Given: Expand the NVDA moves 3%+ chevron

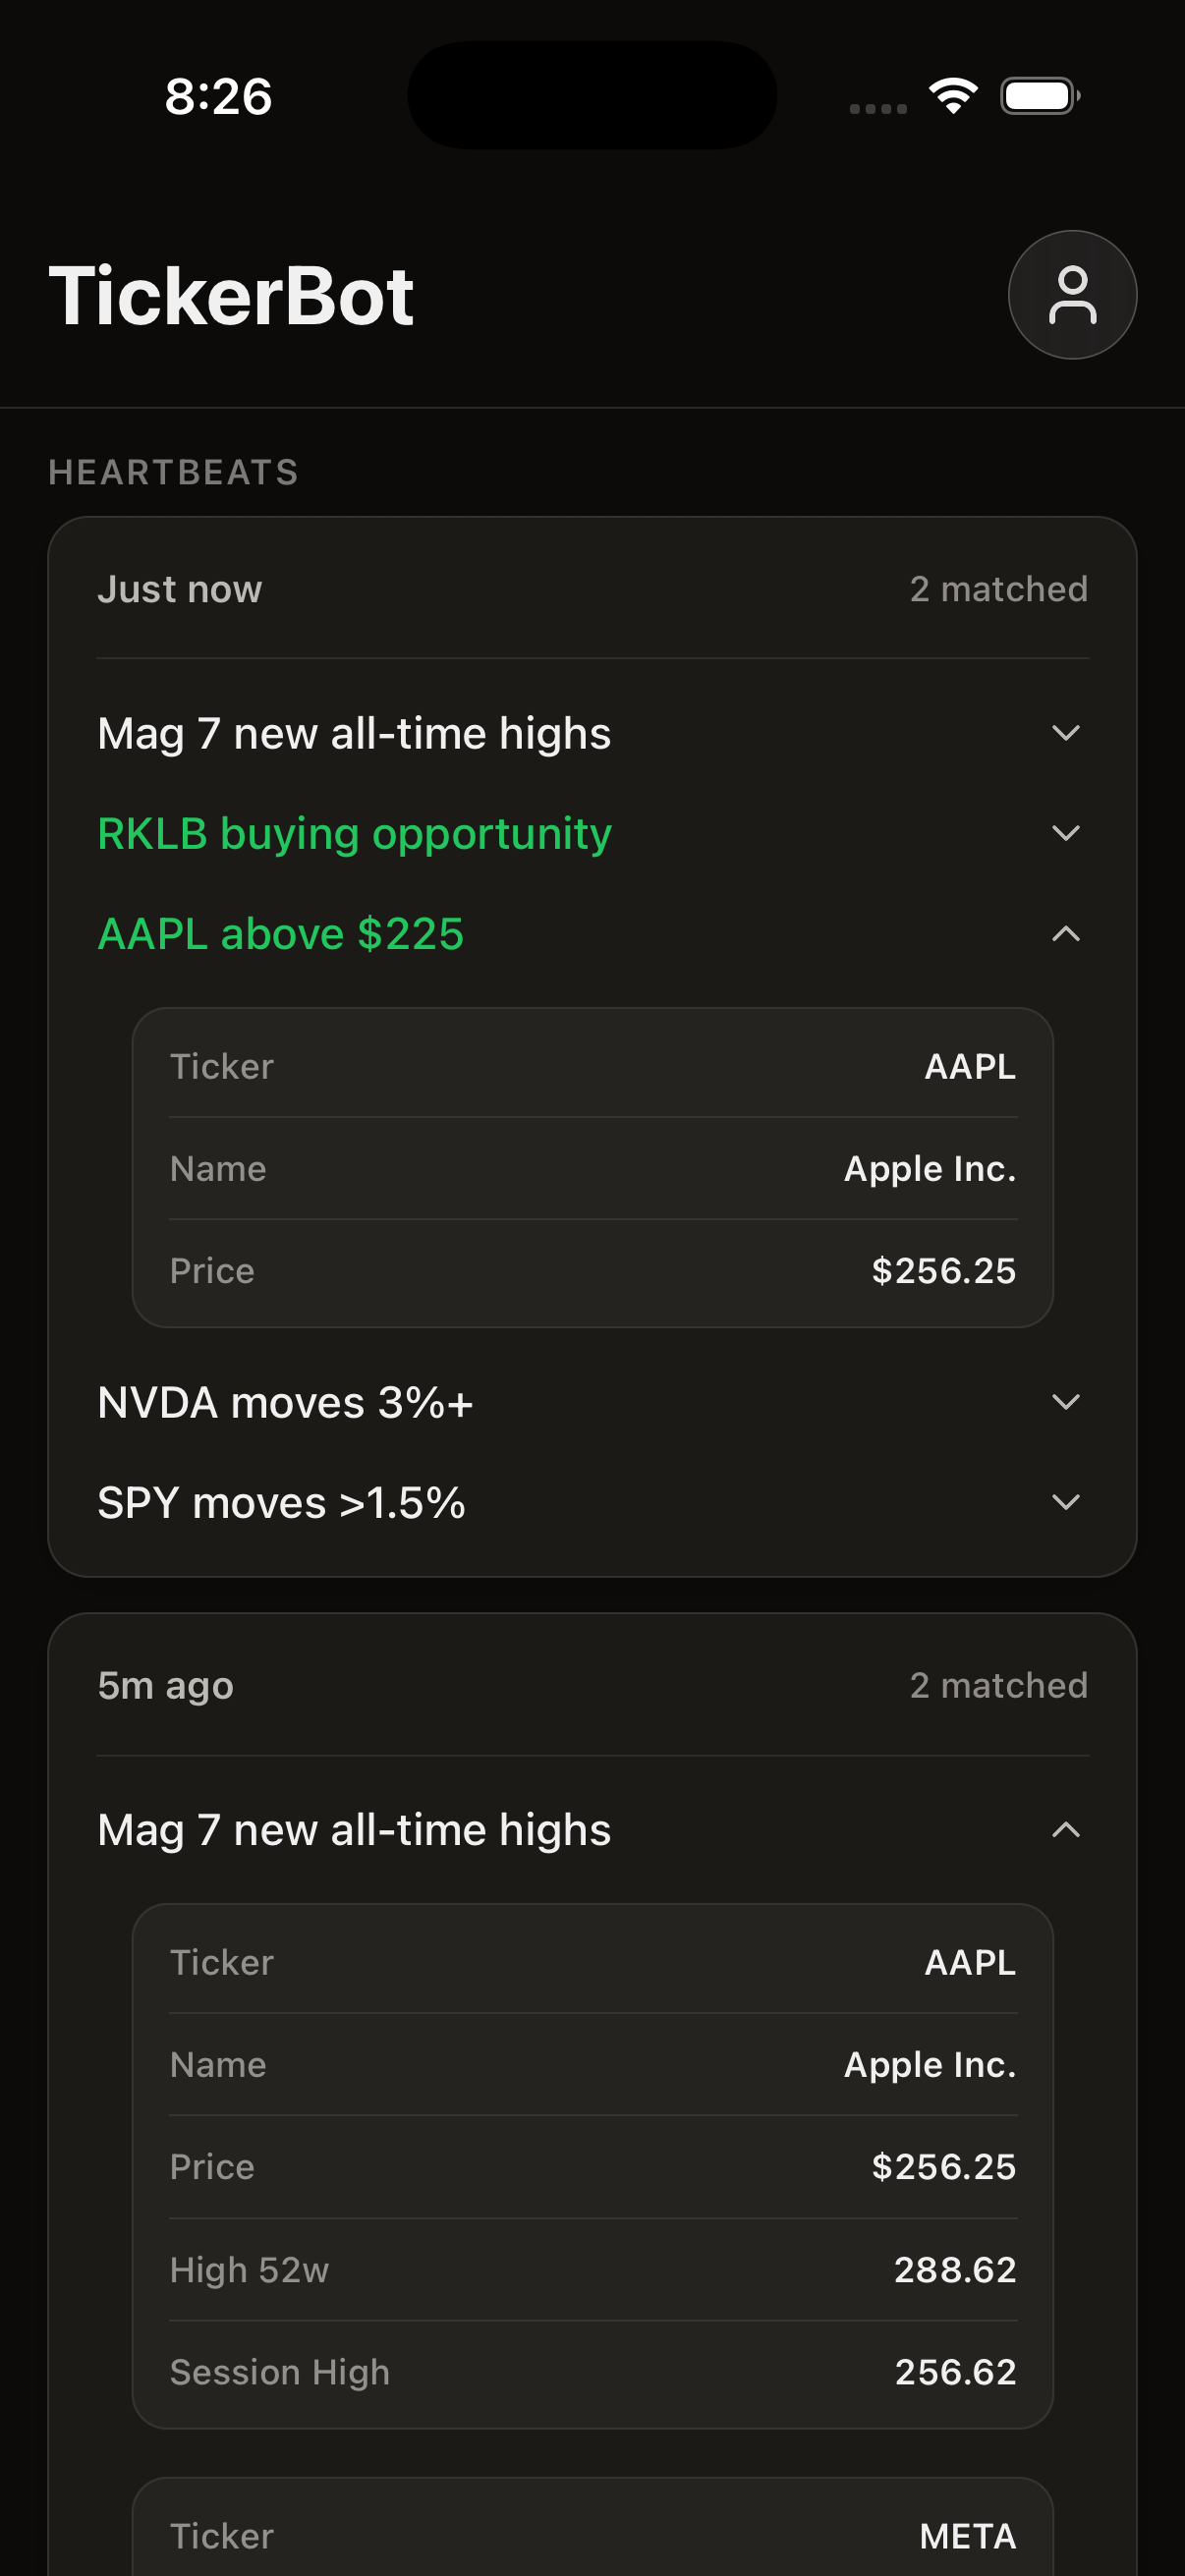Looking at the screenshot, I should coord(1066,1402).
